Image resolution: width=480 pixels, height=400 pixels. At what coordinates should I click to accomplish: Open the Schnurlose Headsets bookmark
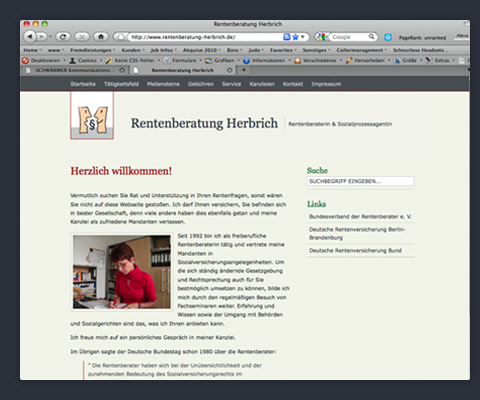[x=420, y=50]
